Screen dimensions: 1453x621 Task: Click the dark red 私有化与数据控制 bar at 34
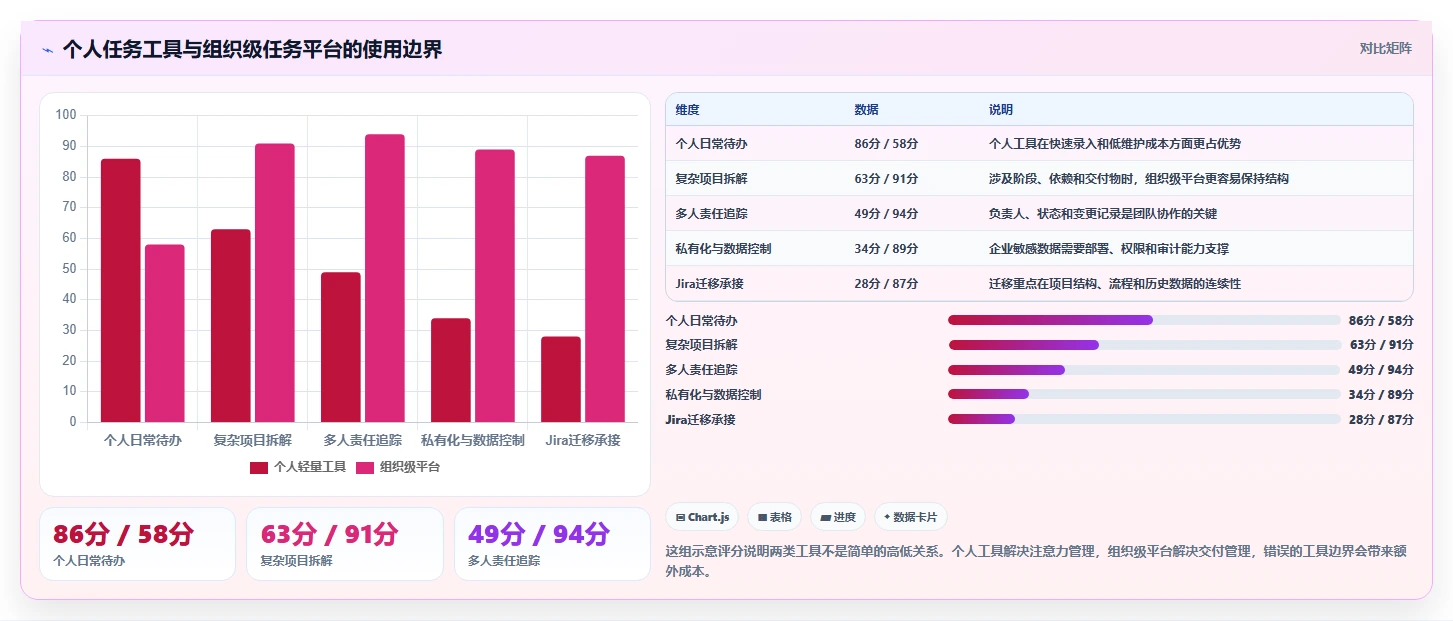[x=451, y=370]
